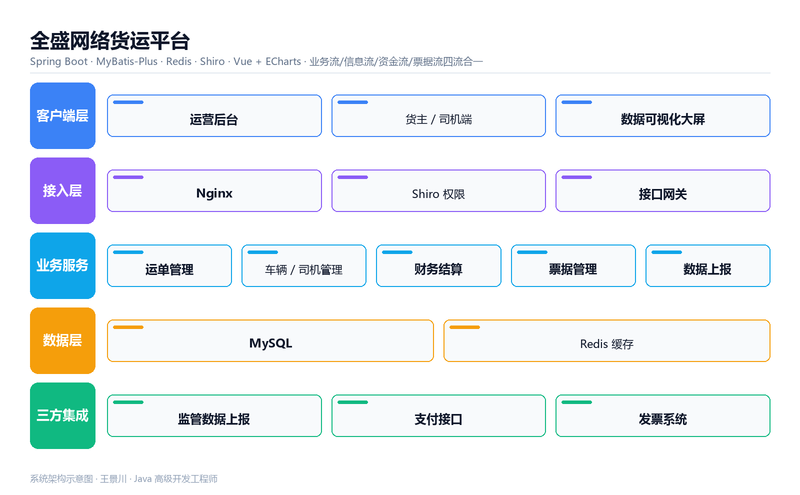Select the 货主 / 司机端 card
The height and width of the screenshot is (495, 800).
coord(439,116)
